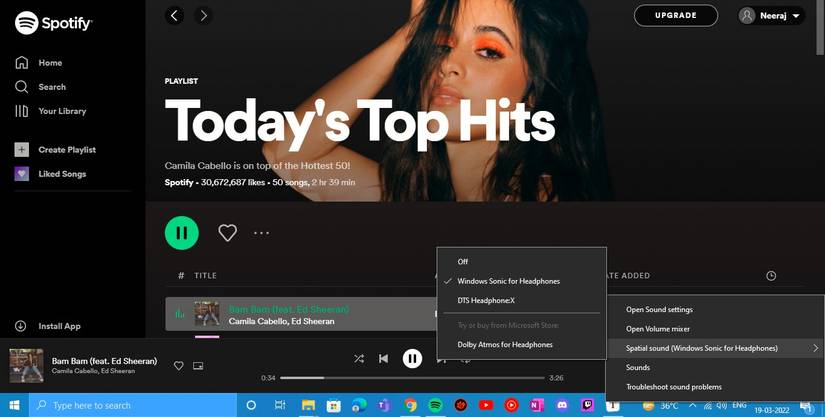Open Twitch from the taskbar

coord(587,405)
